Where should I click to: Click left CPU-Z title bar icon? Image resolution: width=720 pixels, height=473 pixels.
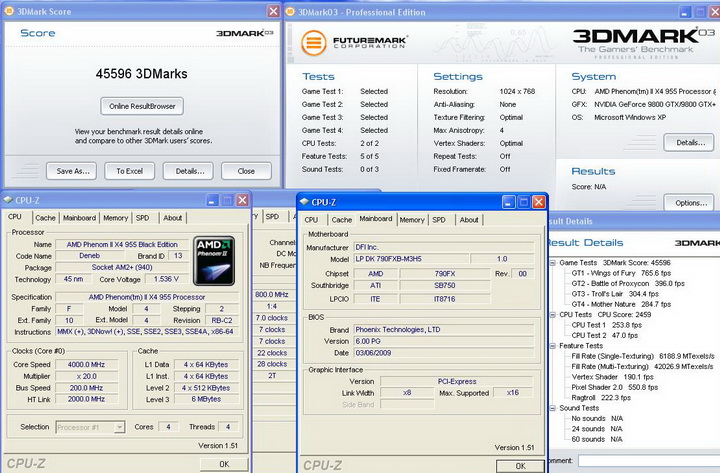pos(8,200)
